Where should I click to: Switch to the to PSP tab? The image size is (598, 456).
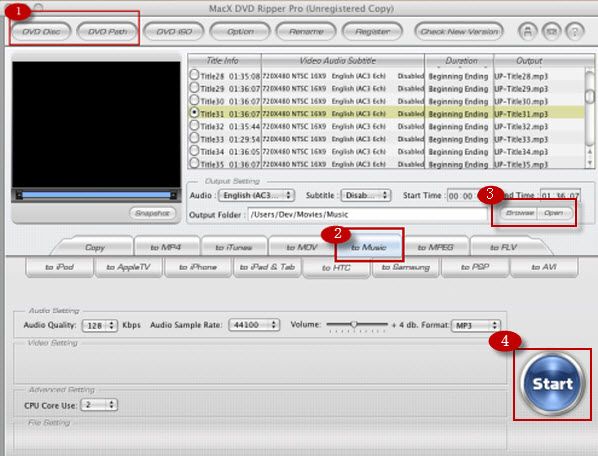click(475, 267)
